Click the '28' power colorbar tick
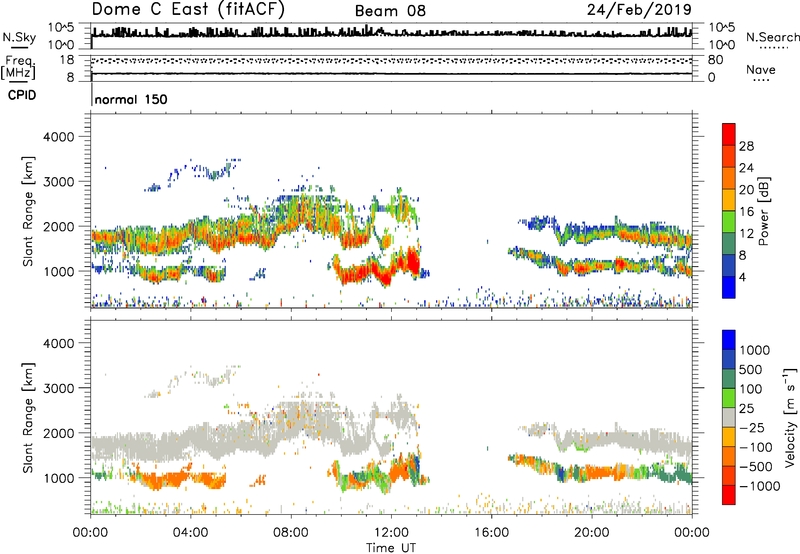 click(x=746, y=146)
